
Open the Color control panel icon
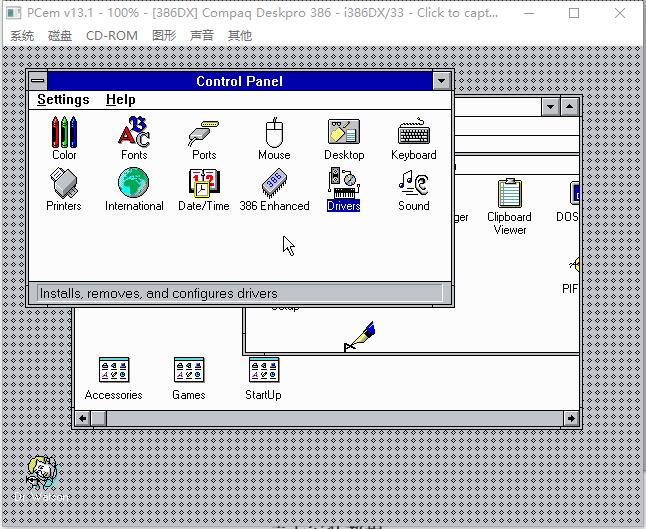[64, 138]
